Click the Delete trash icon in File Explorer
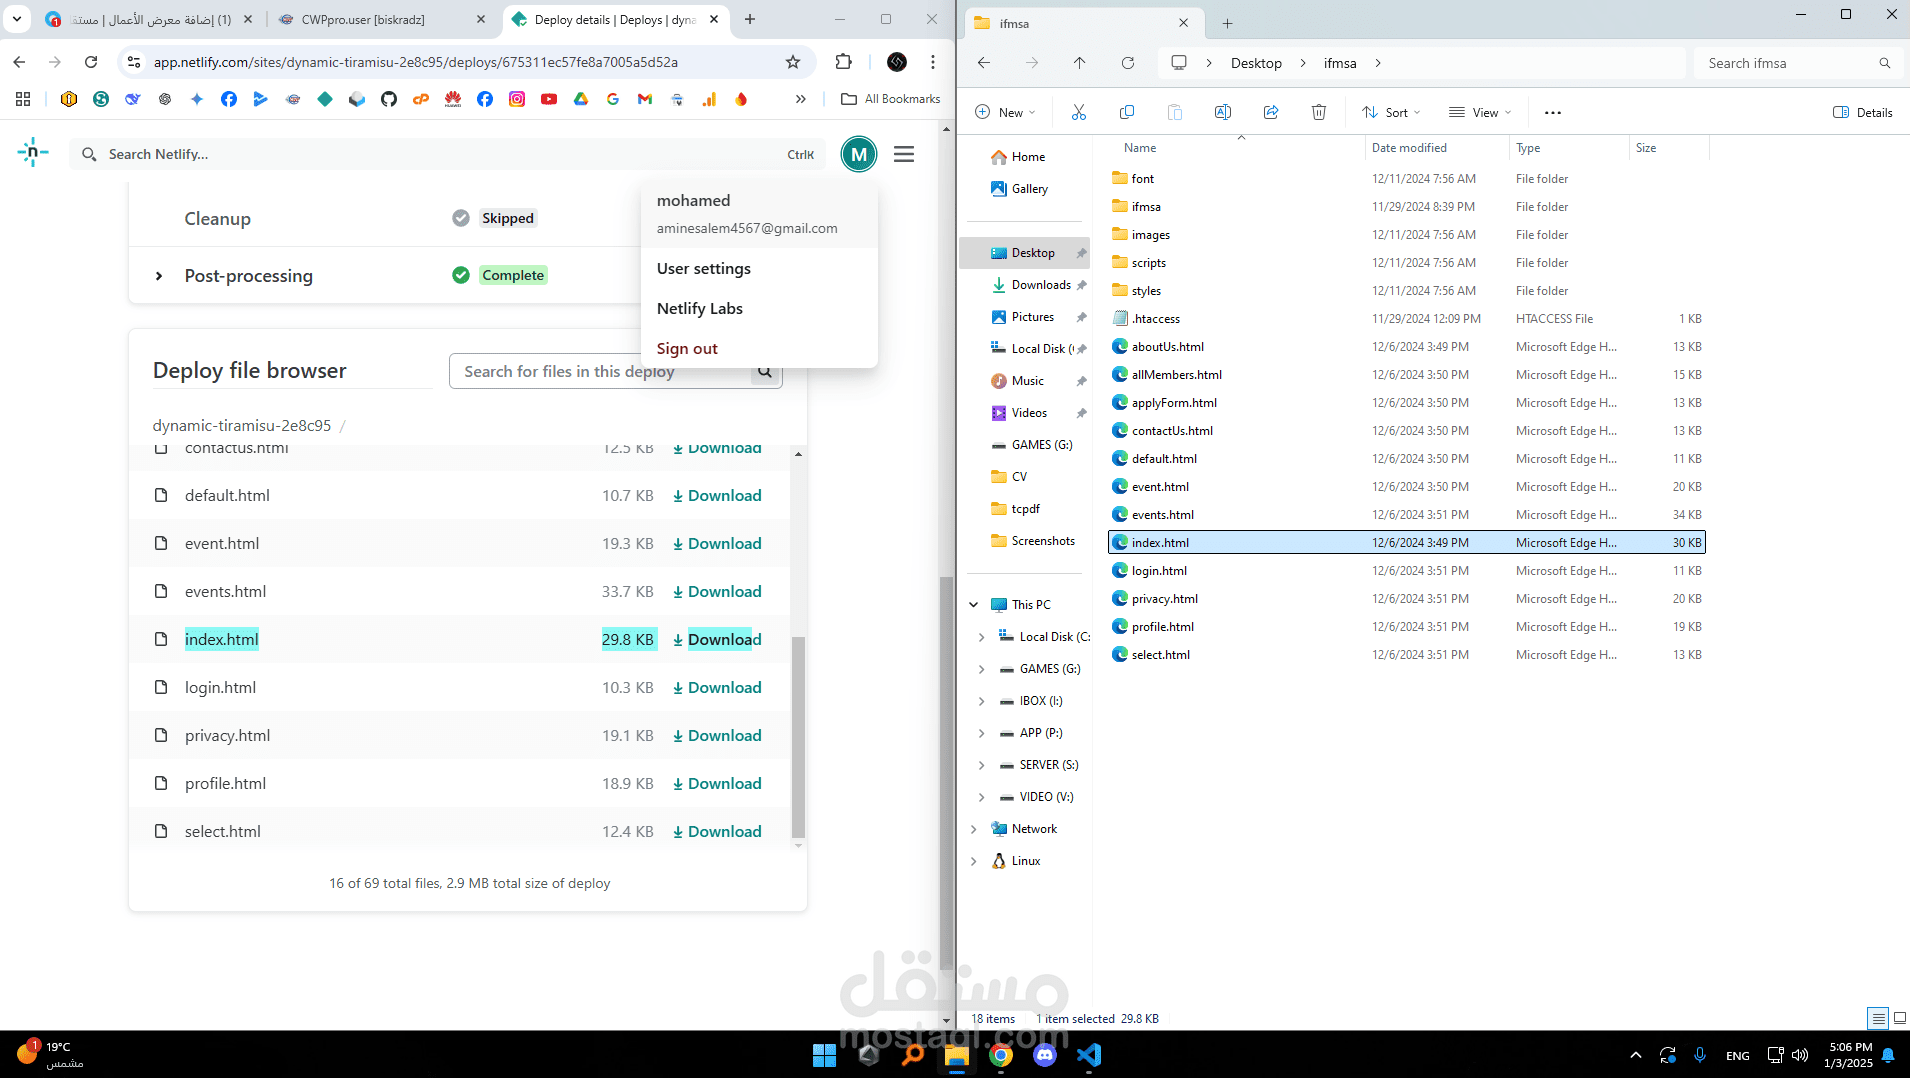Image resolution: width=1910 pixels, height=1078 pixels. click(x=1319, y=112)
